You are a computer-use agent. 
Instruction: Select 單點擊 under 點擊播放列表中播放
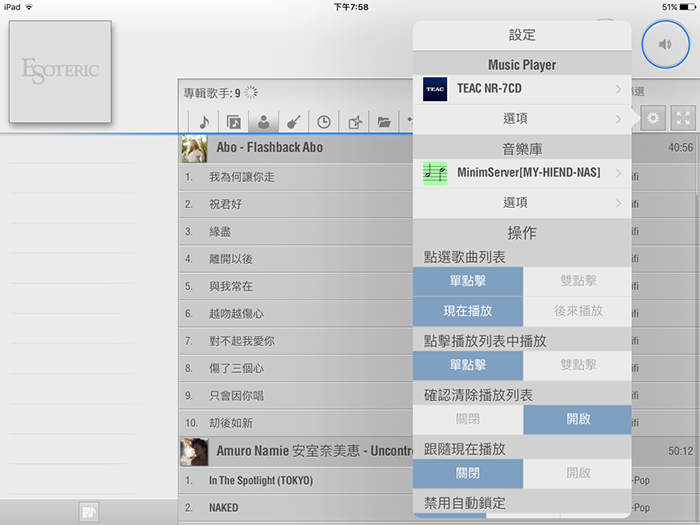click(x=468, y=365)
